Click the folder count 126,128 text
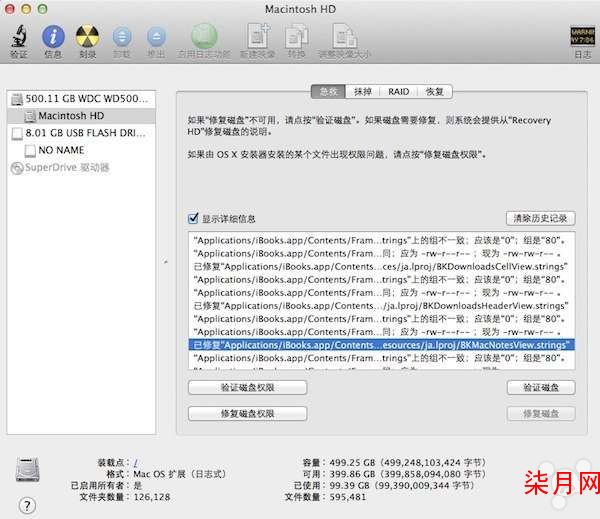Viewport: 600px width, 519px height. 152,497
